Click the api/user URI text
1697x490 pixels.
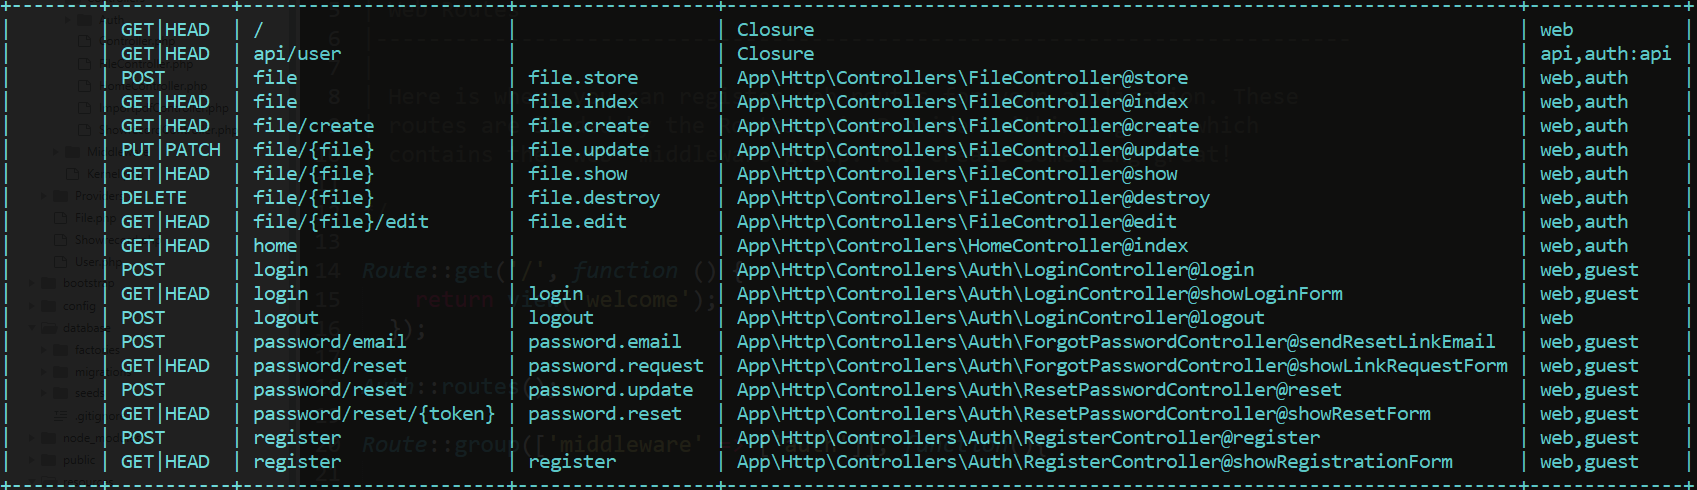tap(297, 54)
